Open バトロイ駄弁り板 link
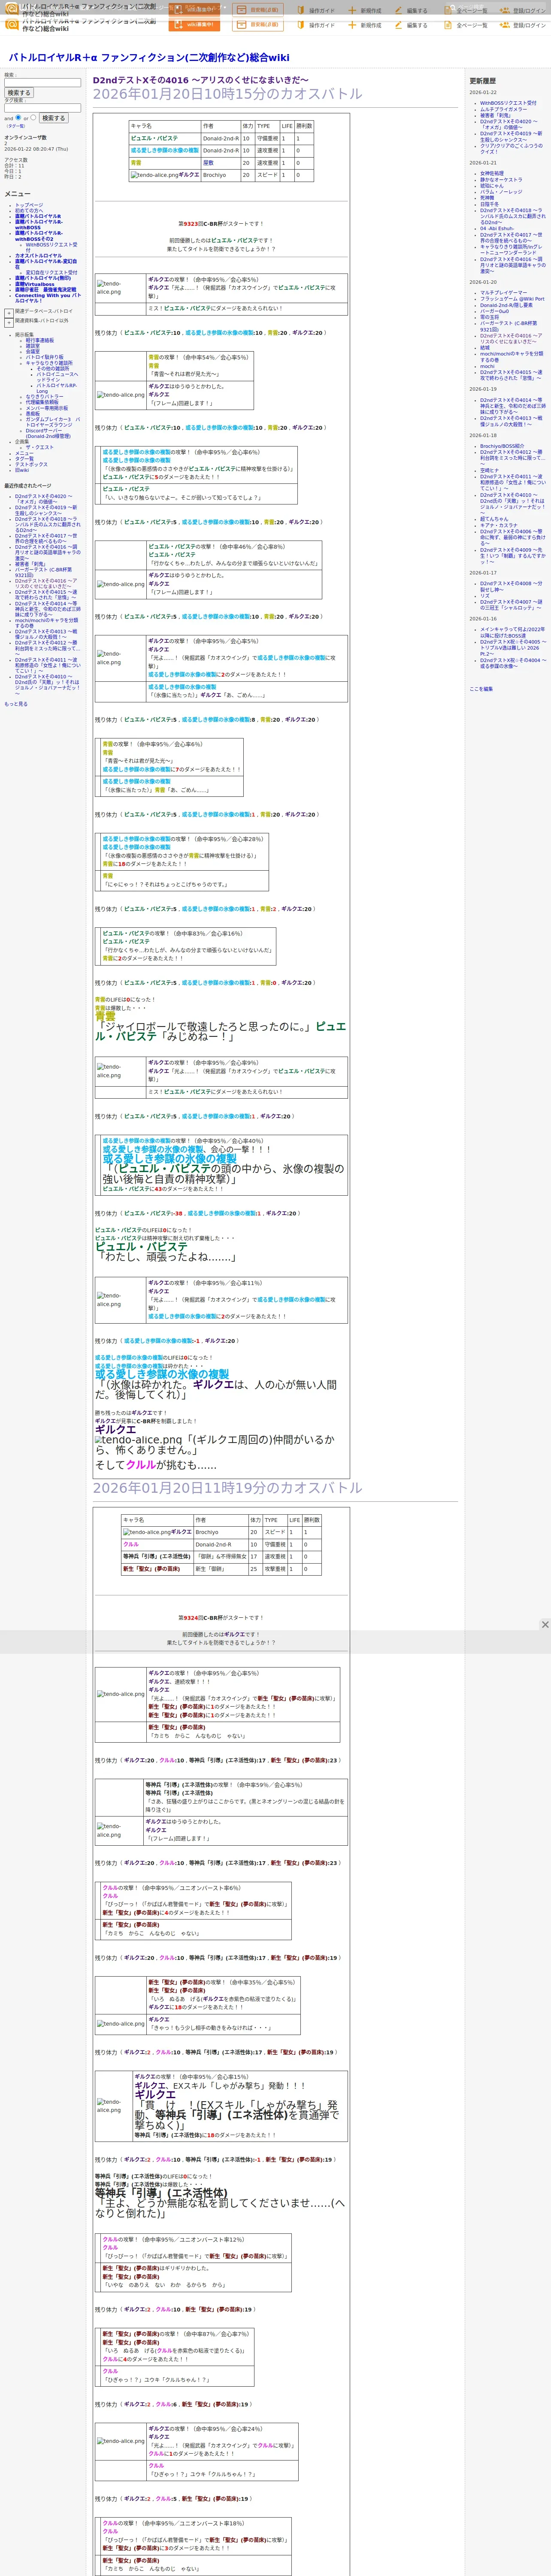The image size is (551, 2576). point(44,357)
